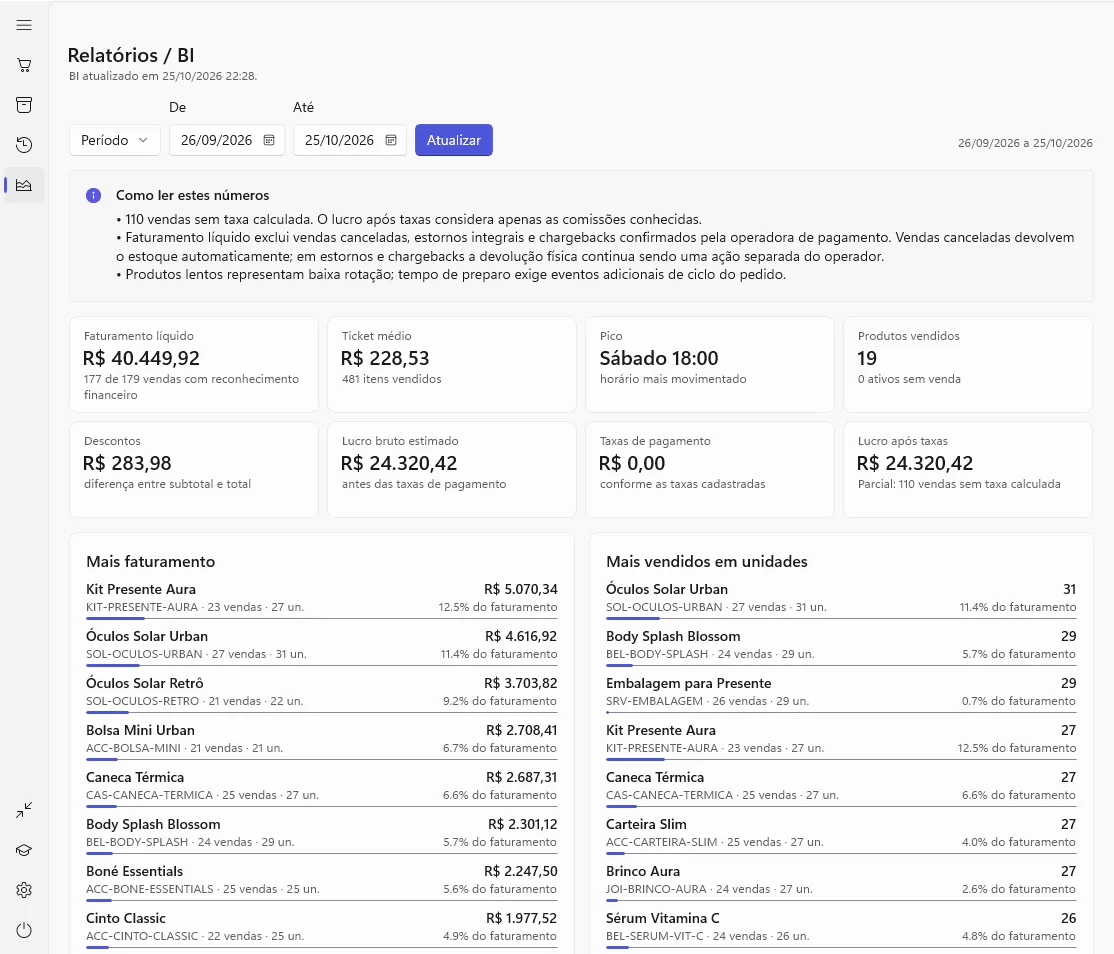
Task: Open settings gear in sidebar
Action: point(24,890)
